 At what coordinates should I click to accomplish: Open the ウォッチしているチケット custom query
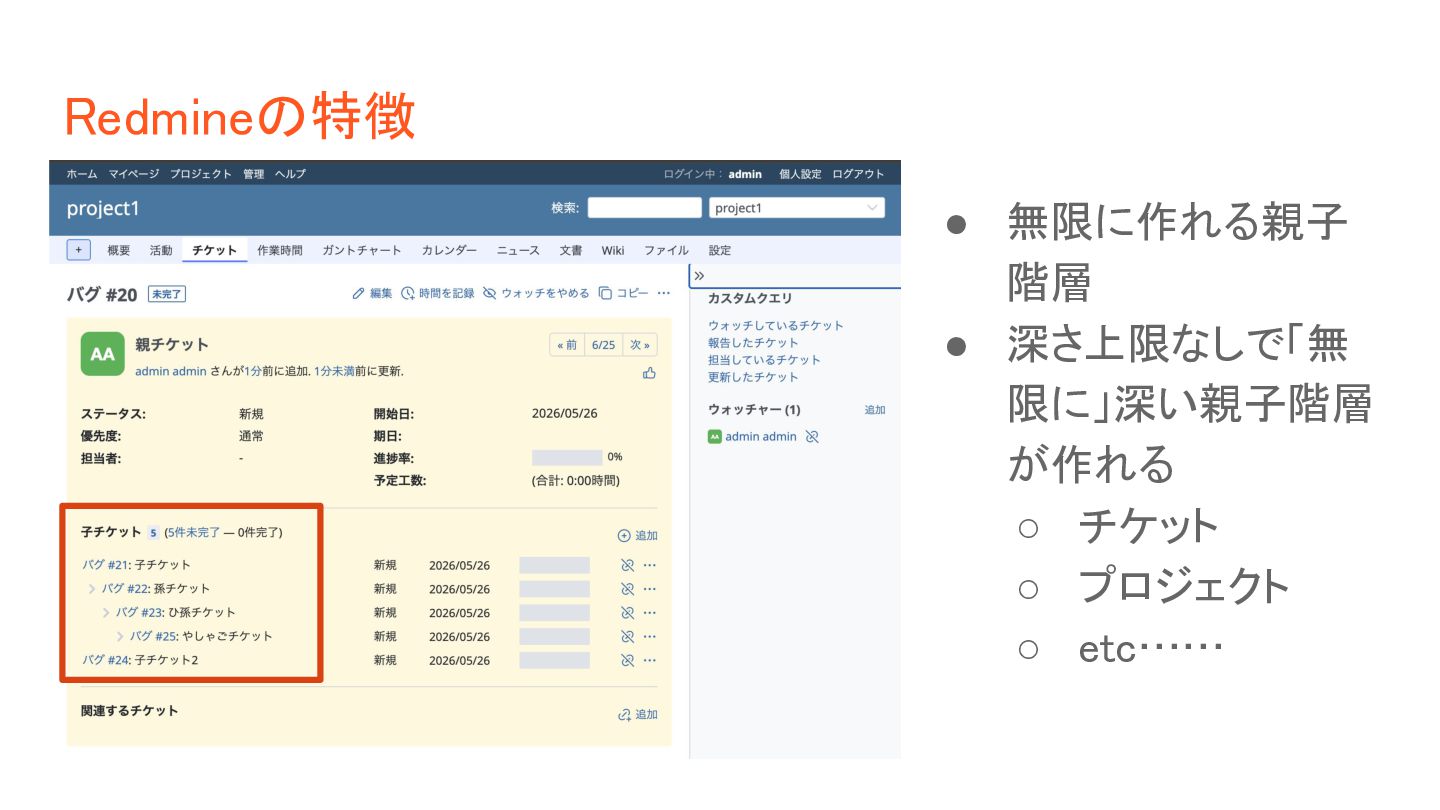click(x=776, y=326)
